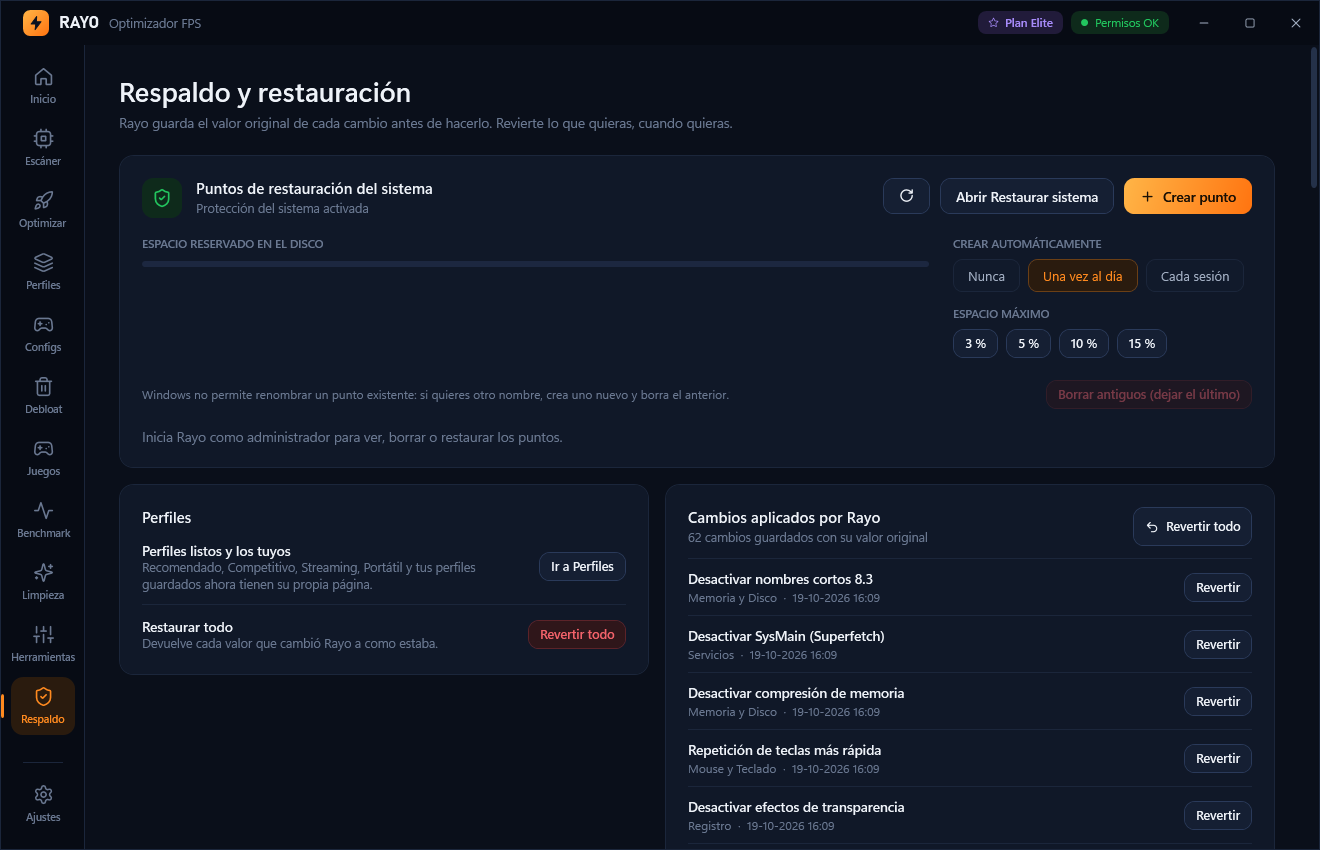Set maximum space to 10 %

click(1084, 343)
